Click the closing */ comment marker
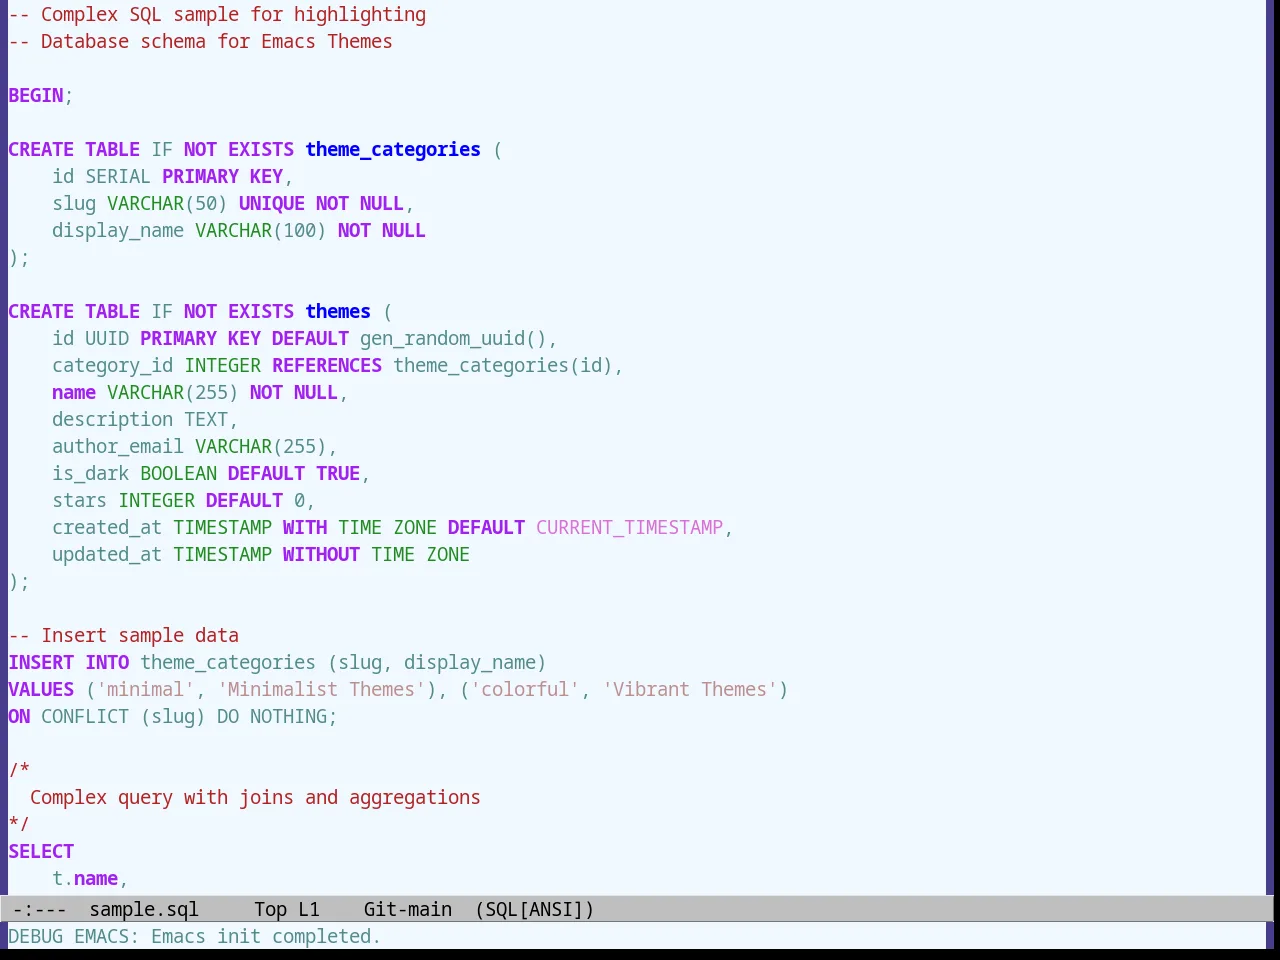This screenshot has height=960, width=1280. [19, 824]
